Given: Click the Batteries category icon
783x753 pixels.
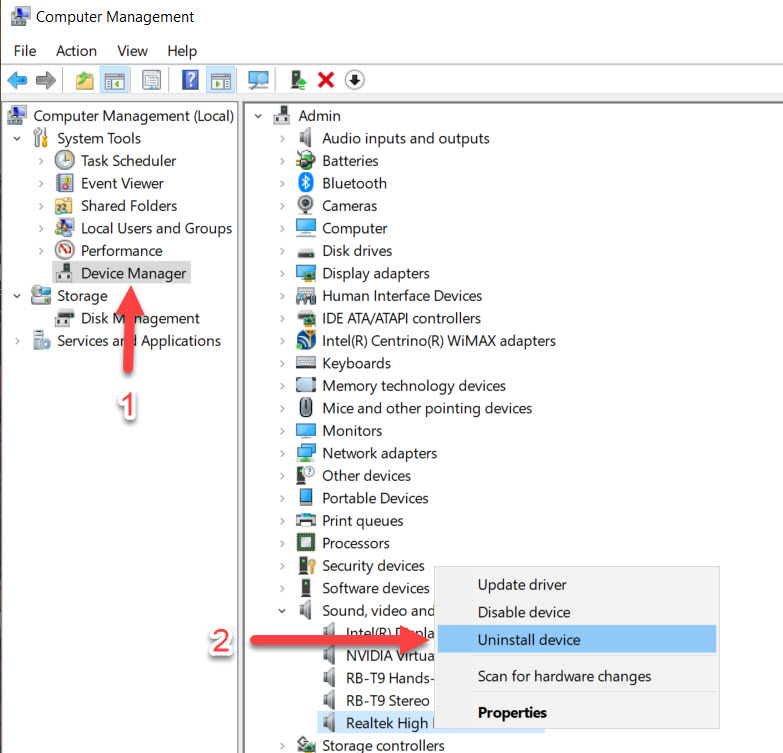Looking at the screenshot, I should pos(306,160).
